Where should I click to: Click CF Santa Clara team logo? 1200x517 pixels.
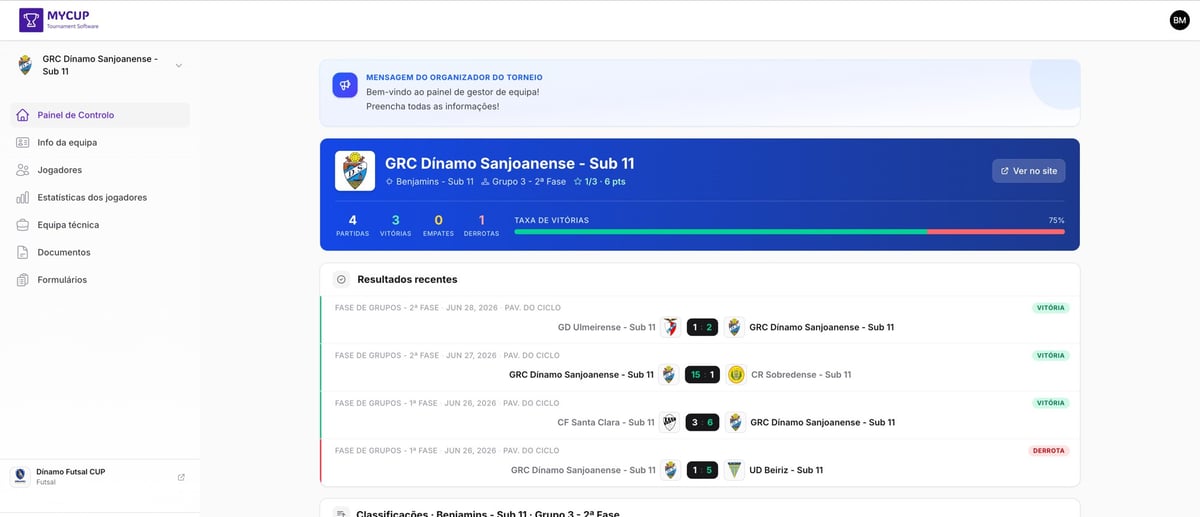click(x=670, y=422)
